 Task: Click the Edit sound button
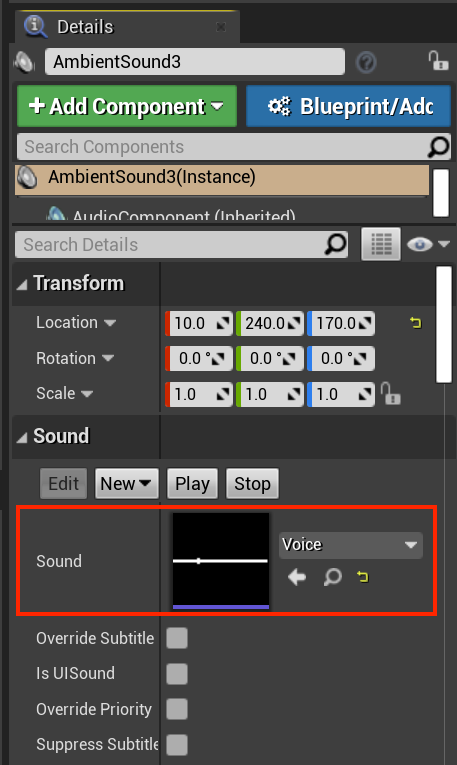click(x=63, y=484)
